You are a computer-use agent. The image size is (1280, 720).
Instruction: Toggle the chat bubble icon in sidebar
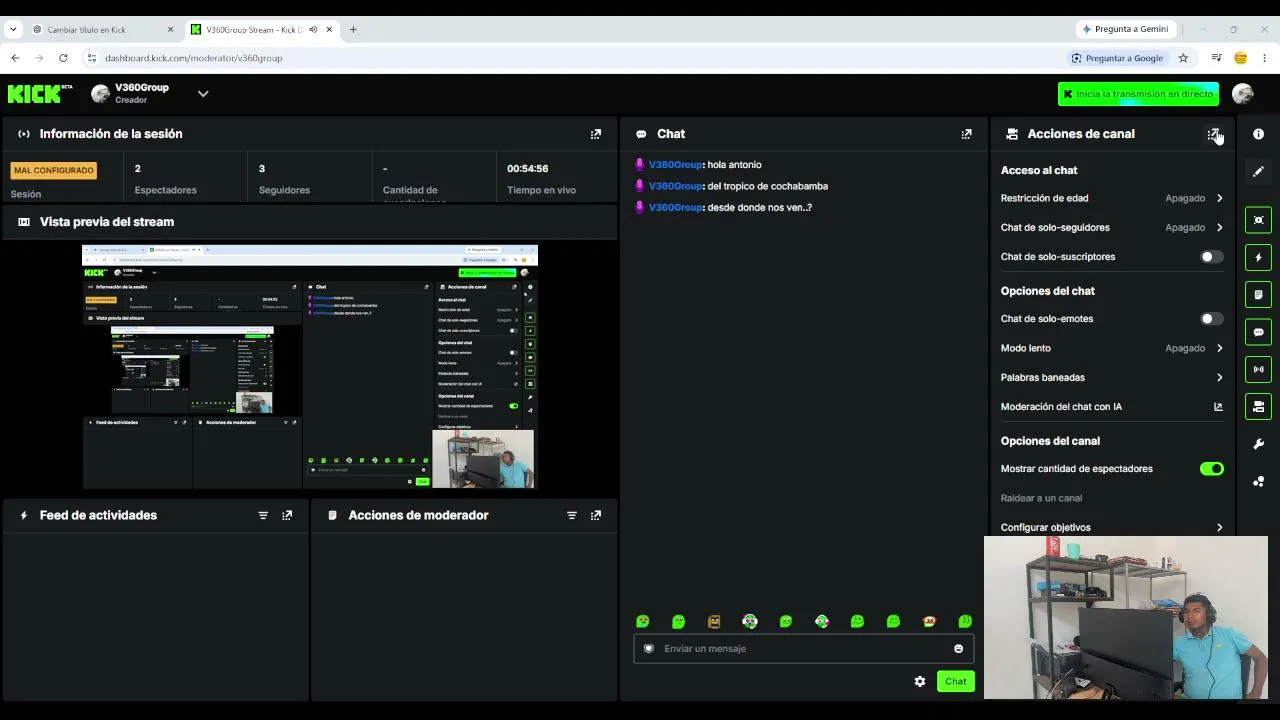1258,332
